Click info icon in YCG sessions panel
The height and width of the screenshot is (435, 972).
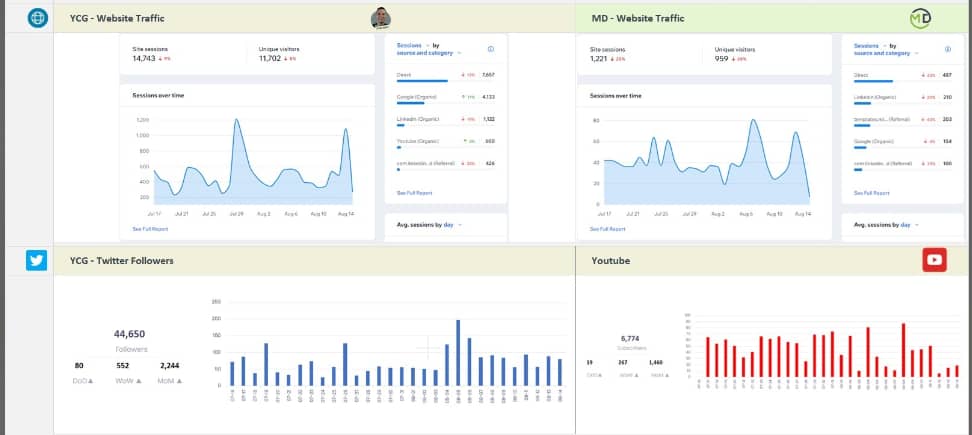click(x=490, y=49)
